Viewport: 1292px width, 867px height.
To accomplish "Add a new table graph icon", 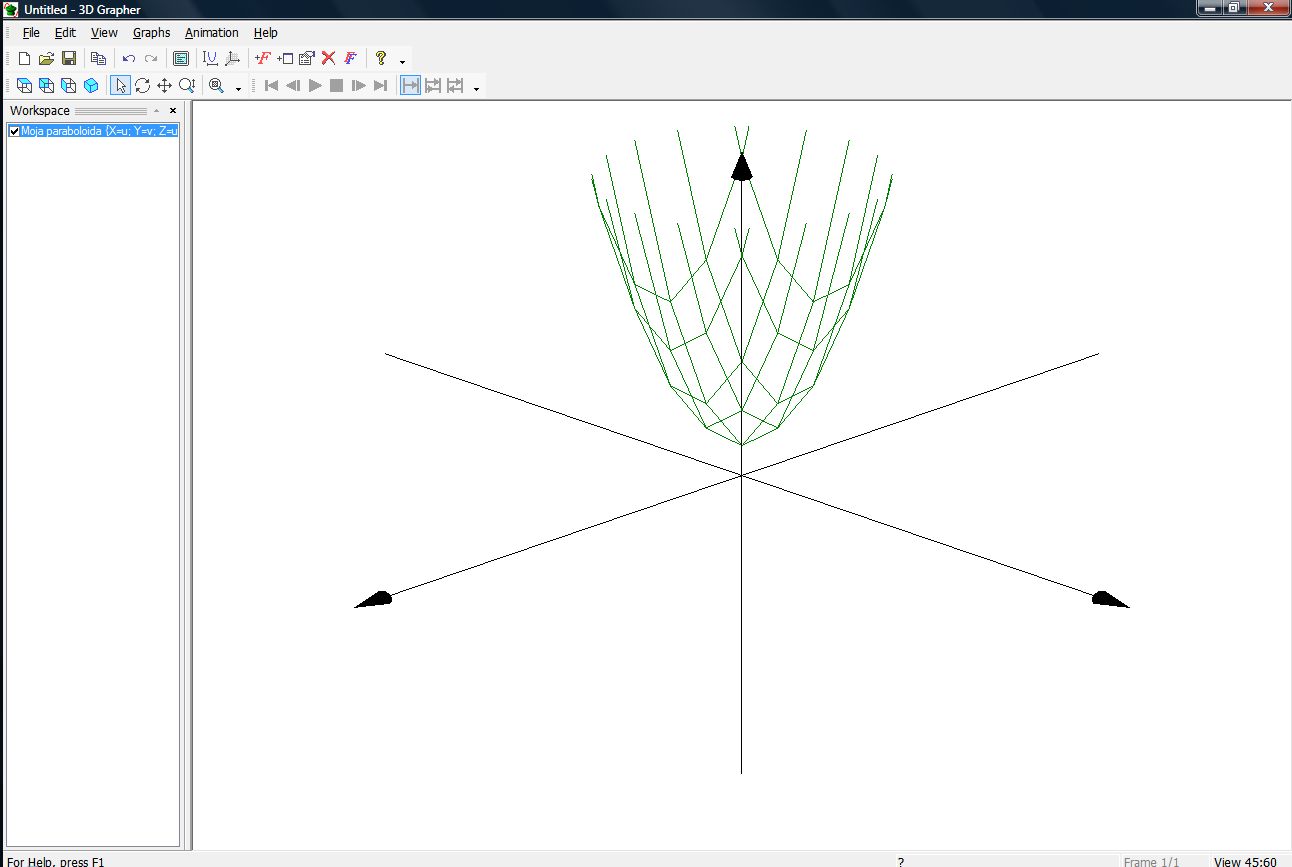I will pos(285,59).
